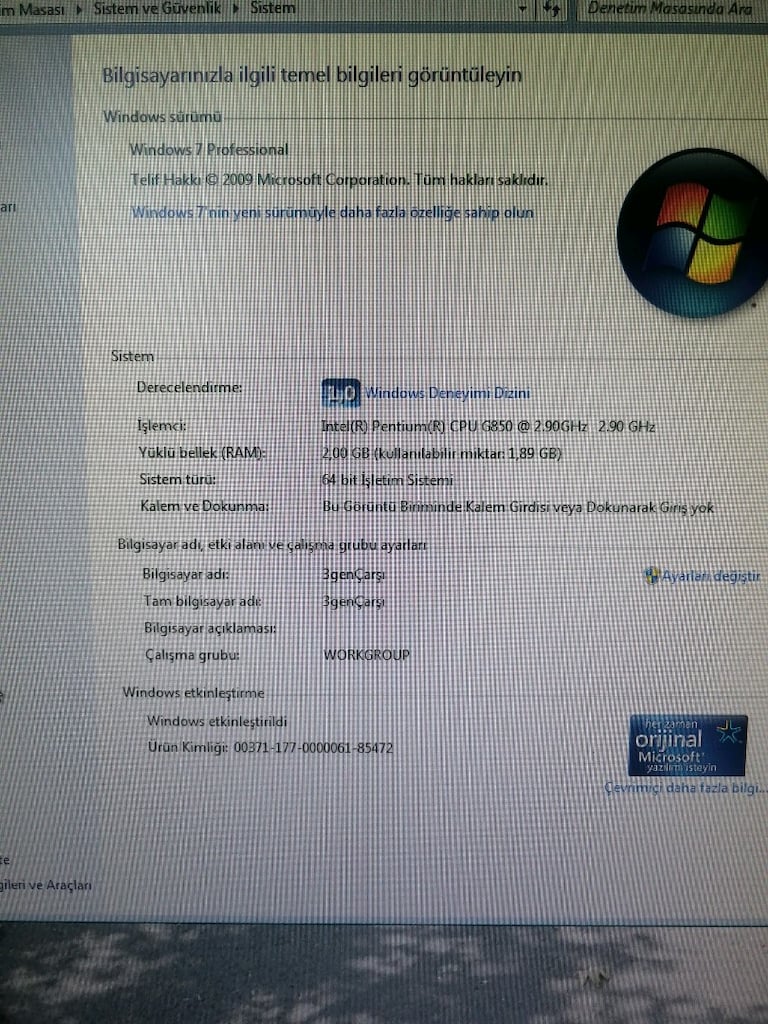Click Denetim Masasında Ara search field

coord(671,9)
